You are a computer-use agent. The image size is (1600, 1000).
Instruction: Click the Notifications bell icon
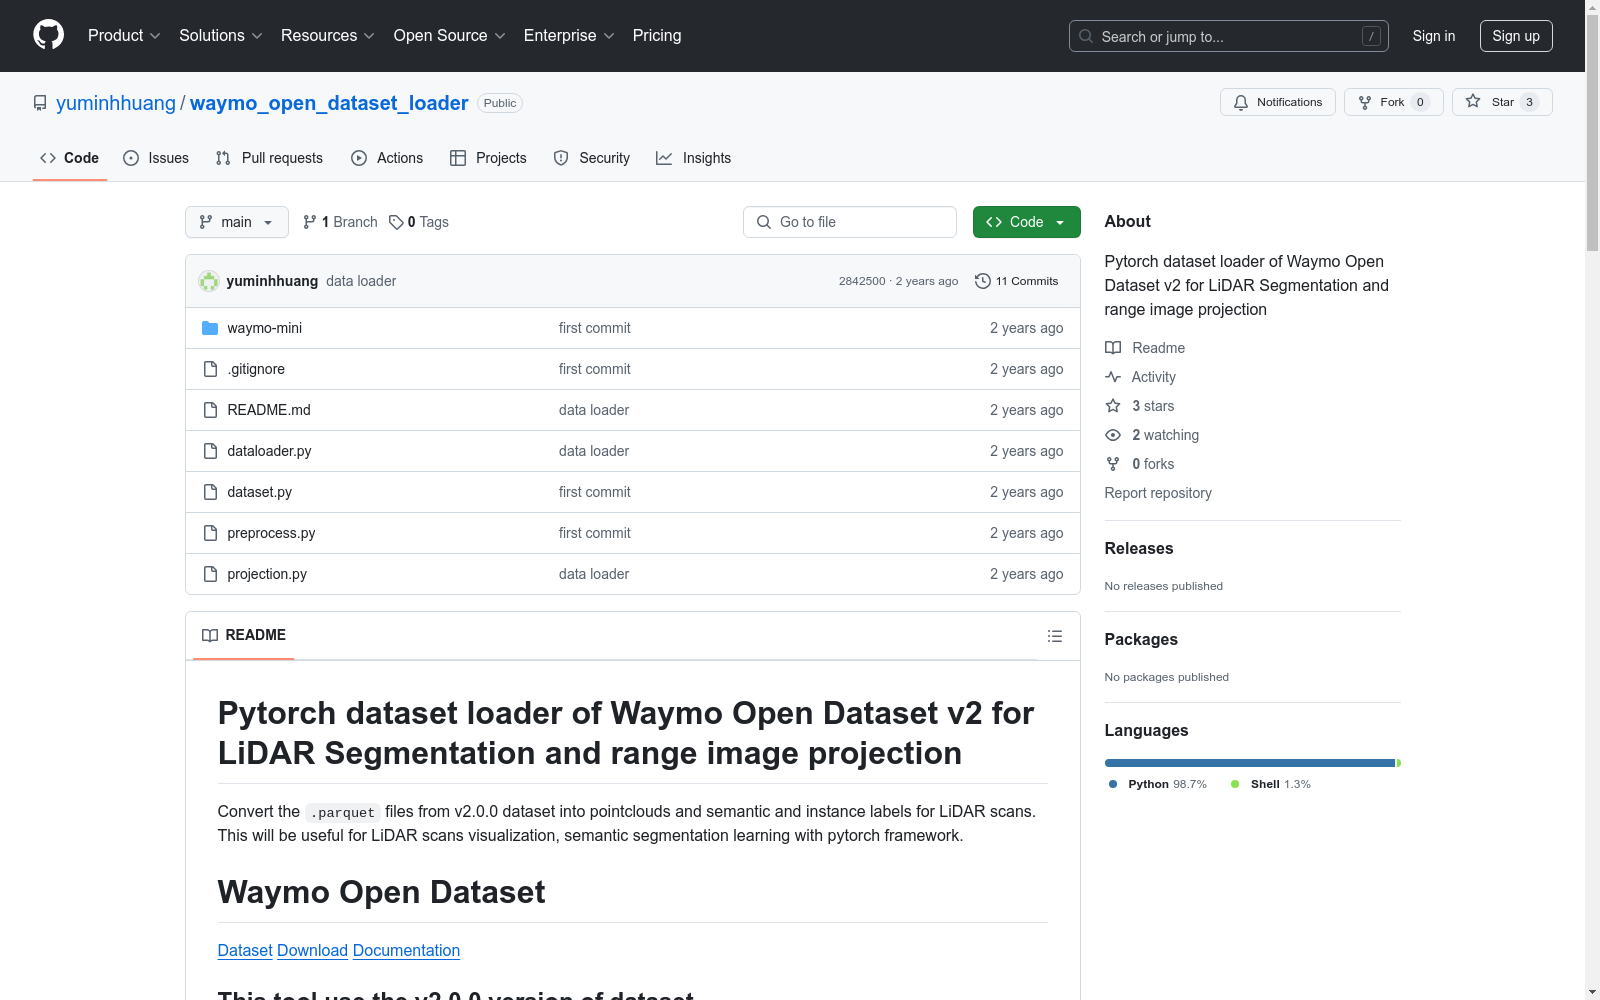pyautogui.click(x=1241, y=102)
